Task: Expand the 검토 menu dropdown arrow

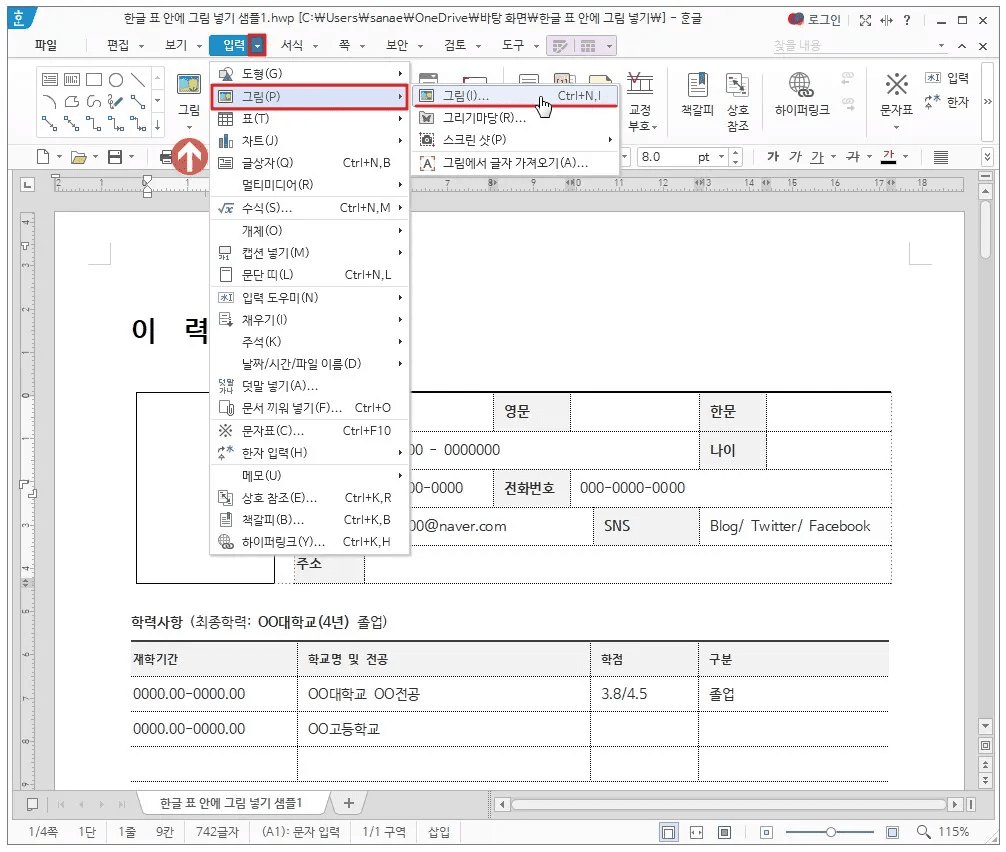Action: pos(479,46)
